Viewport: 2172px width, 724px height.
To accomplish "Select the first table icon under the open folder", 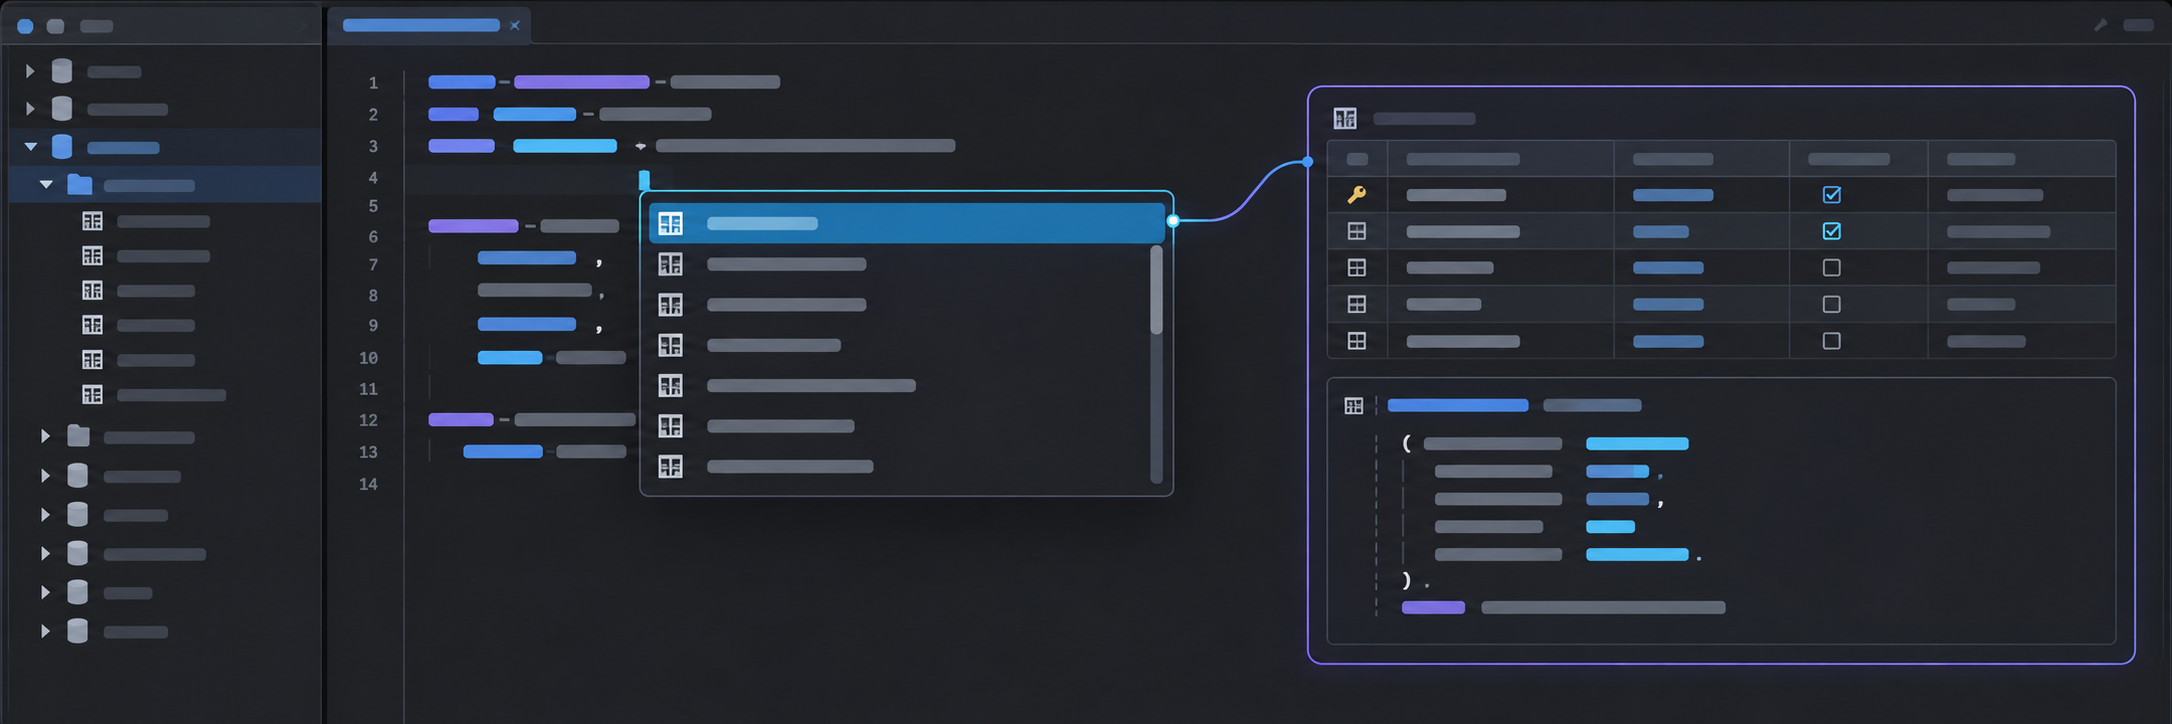I will (x=92, y=221).
